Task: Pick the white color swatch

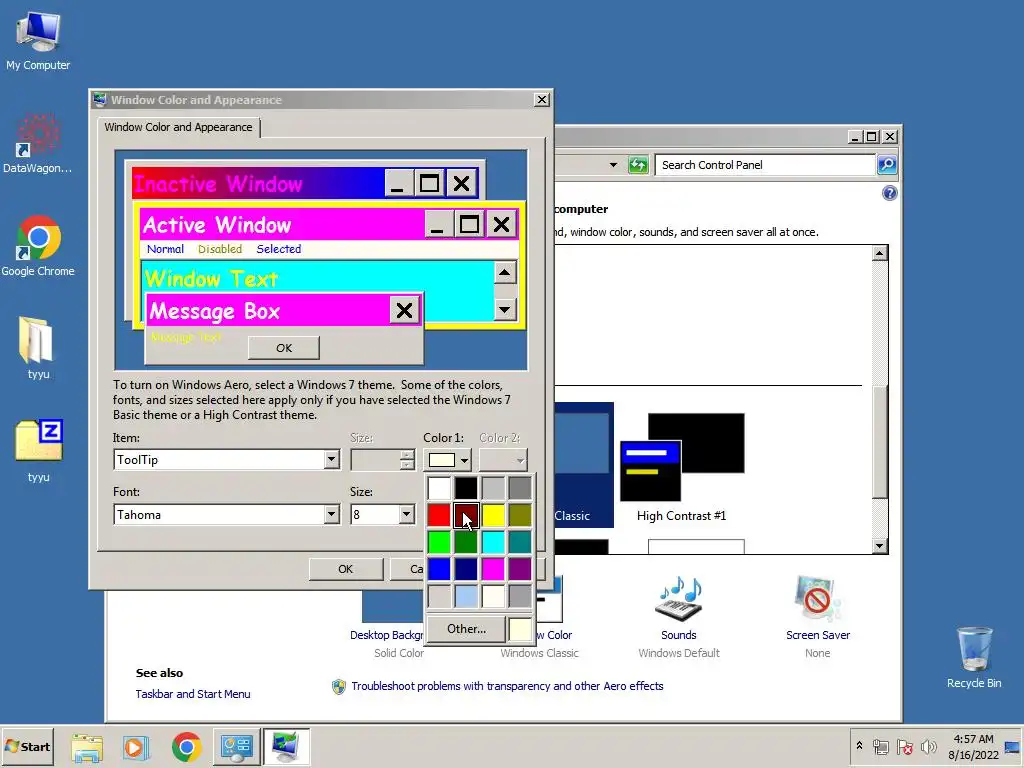Action: (x=439, y=488)
